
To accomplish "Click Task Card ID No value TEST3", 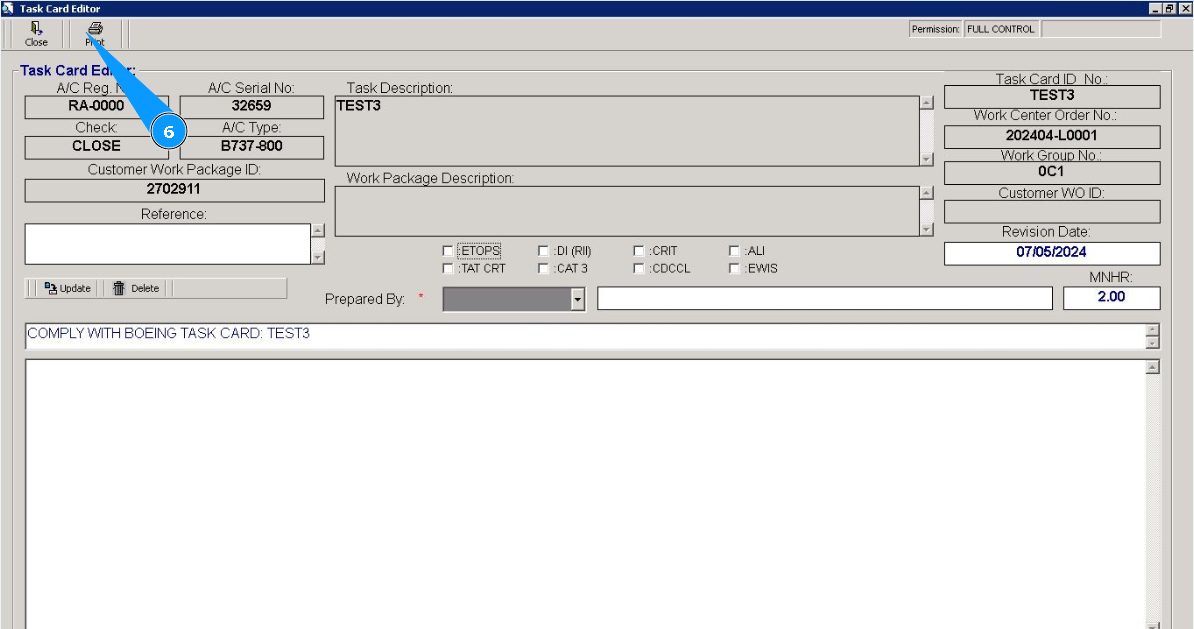I will [x=1052, y=96].
